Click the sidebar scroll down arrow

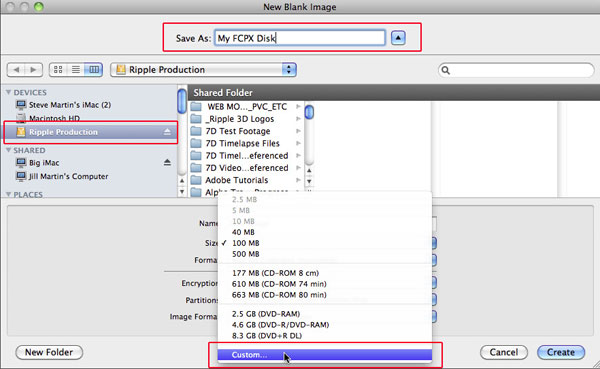(x=182, y=191)
